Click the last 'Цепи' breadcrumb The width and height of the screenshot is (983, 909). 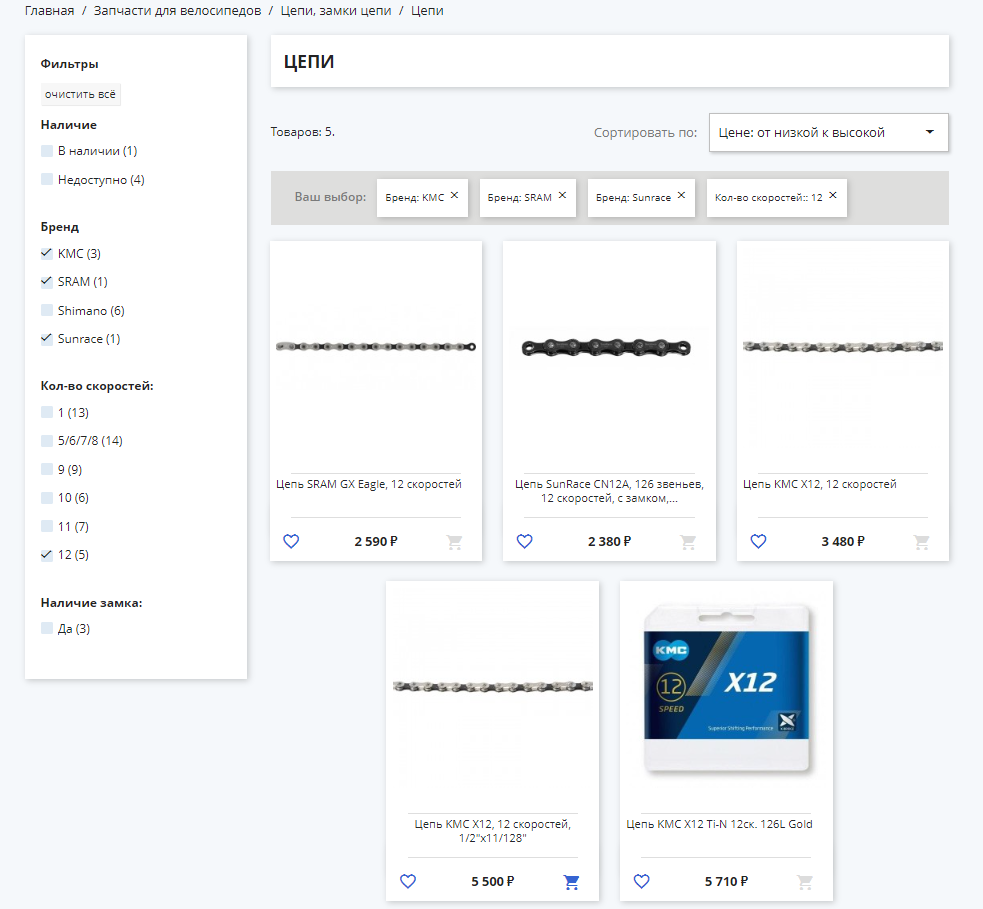pos(428,11)
